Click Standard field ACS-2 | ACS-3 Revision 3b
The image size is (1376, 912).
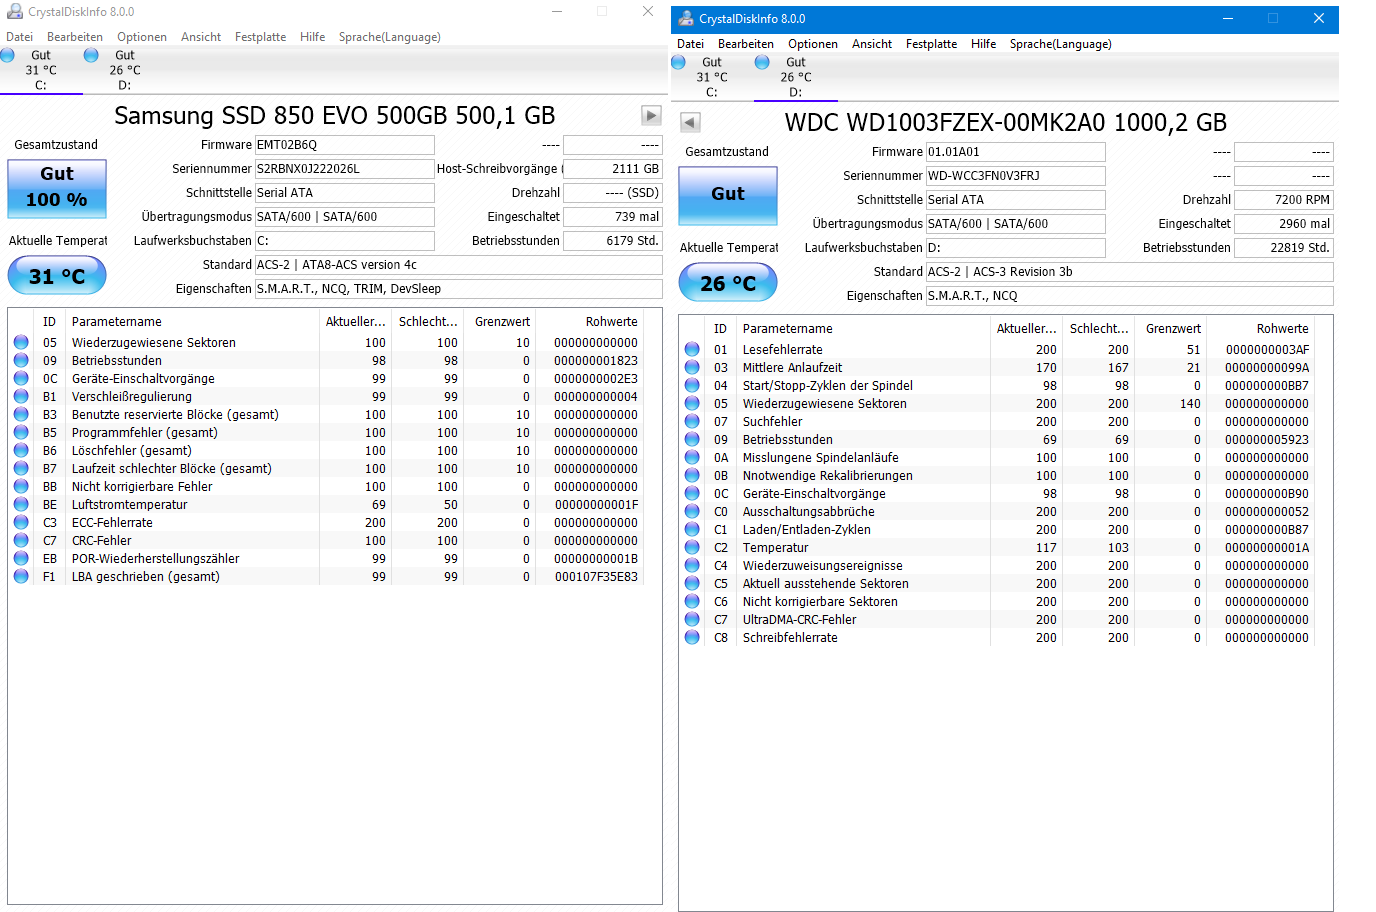pyautogui.click(x=1130, y=272)
